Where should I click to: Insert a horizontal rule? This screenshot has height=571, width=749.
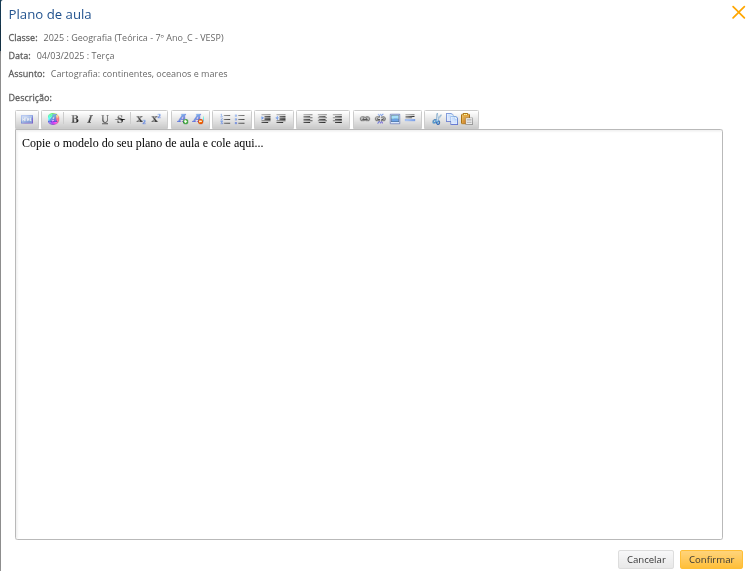point(410,119)
